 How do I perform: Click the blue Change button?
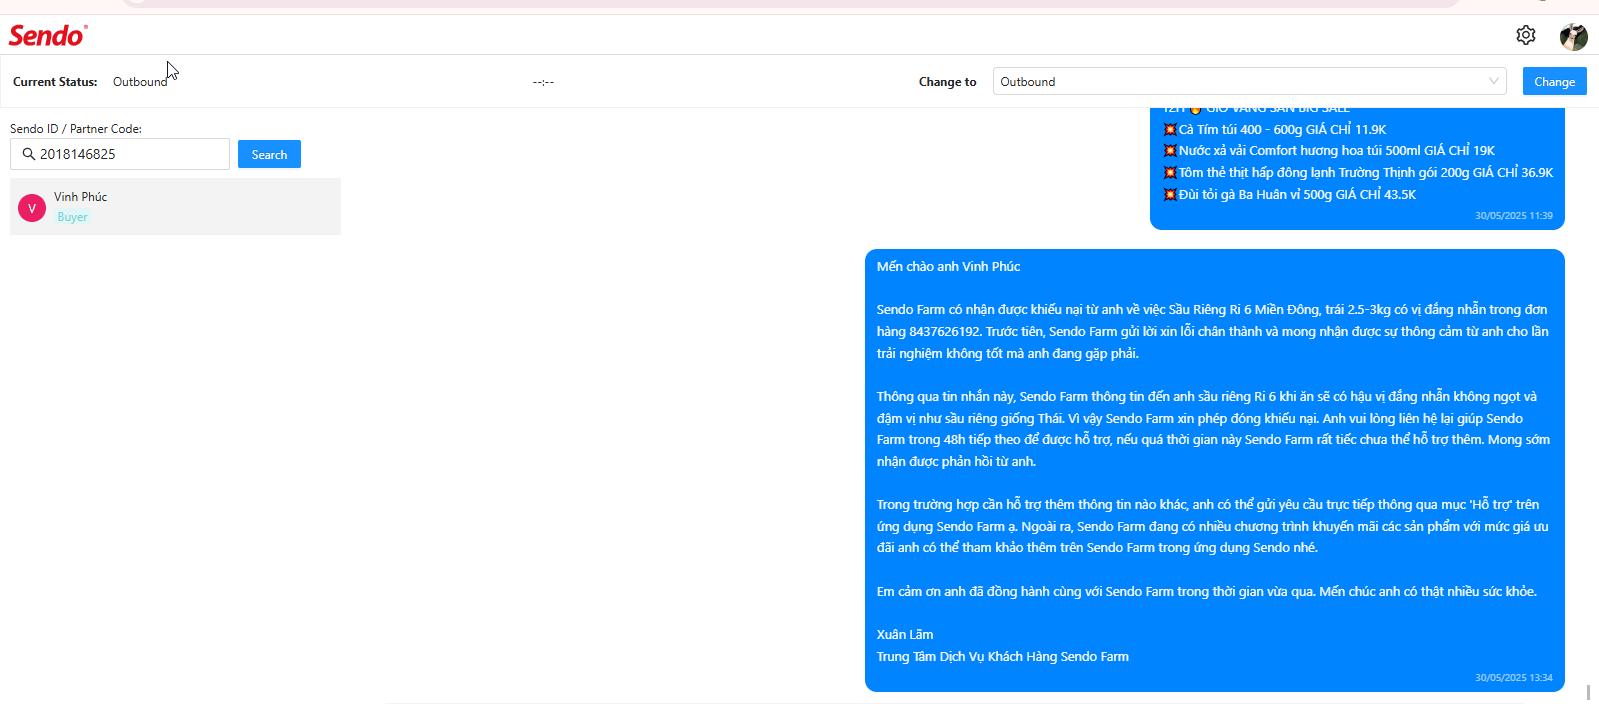tap(1554, 81)
